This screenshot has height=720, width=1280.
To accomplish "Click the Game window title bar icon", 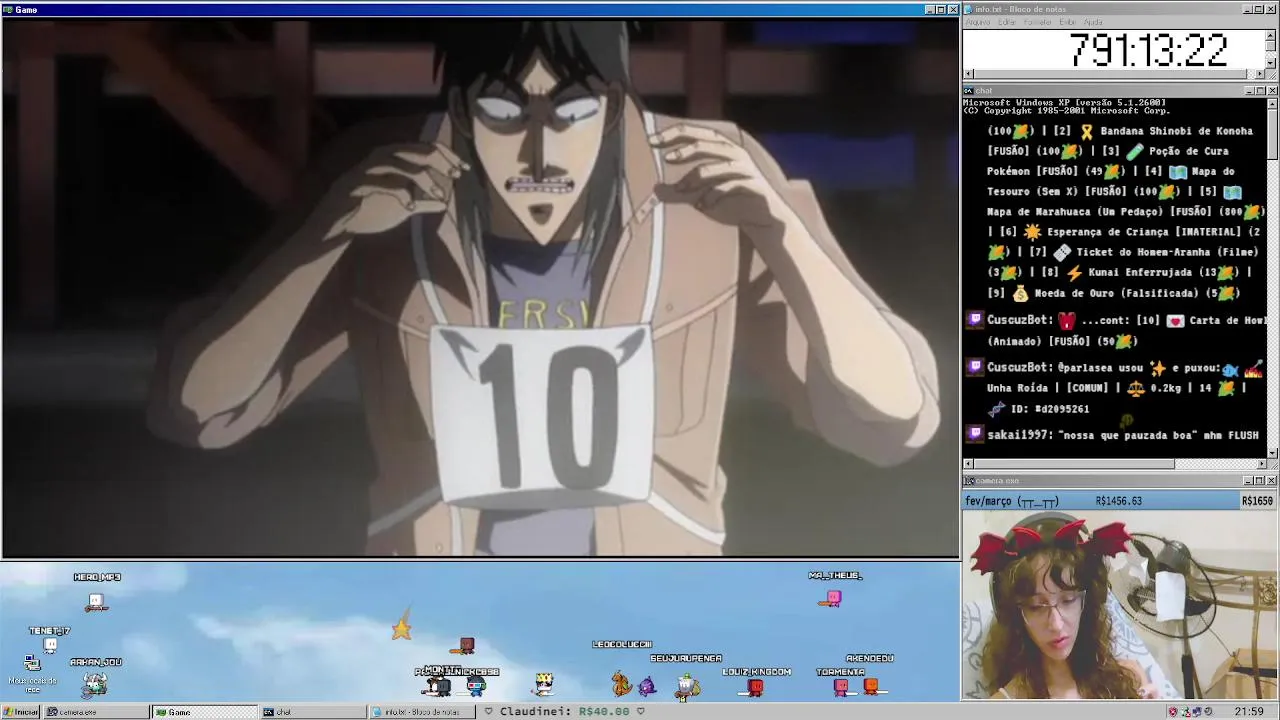I will click(8, 9).
